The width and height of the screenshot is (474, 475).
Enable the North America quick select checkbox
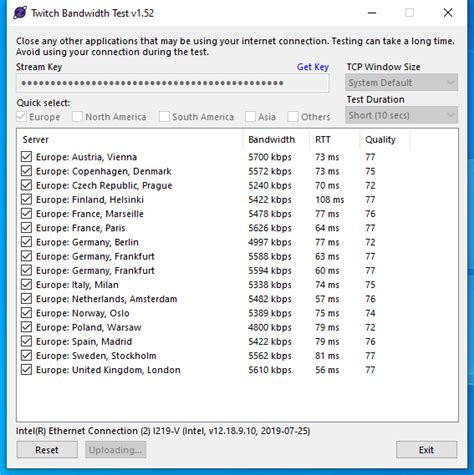pos(77,117)
